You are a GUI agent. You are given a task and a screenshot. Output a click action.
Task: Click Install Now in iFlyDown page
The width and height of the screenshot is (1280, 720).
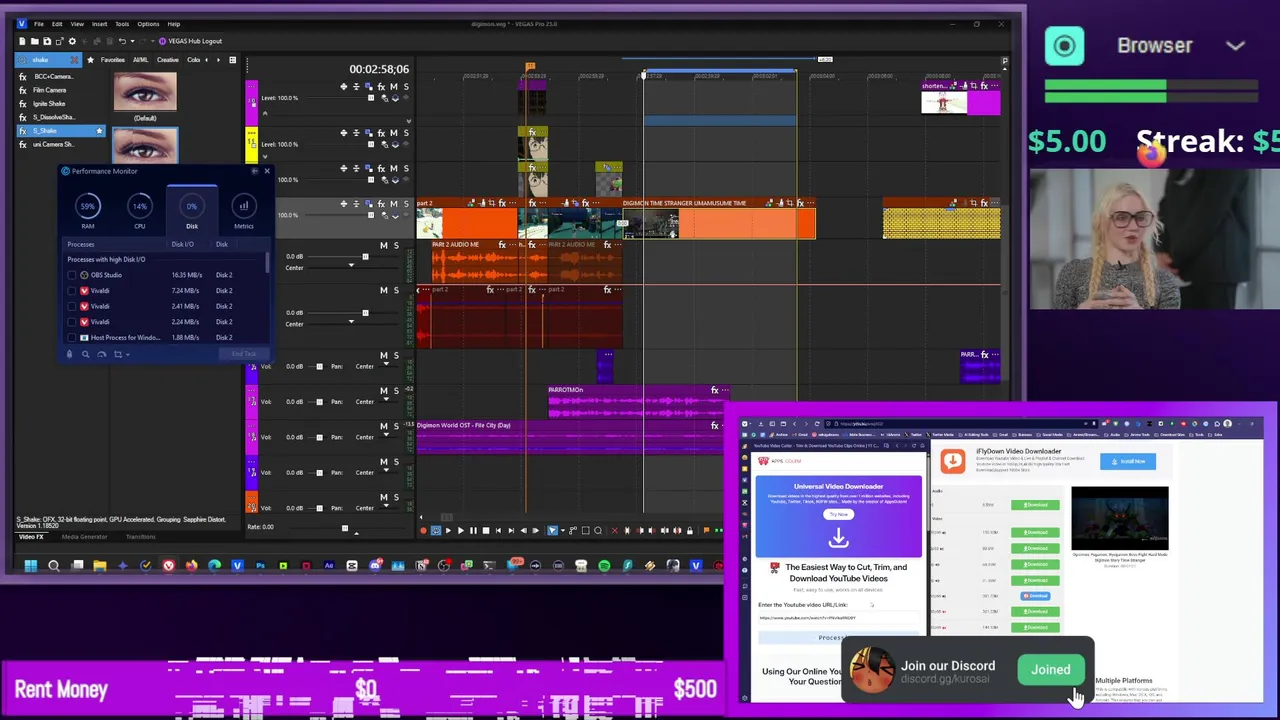point(1128,461)
